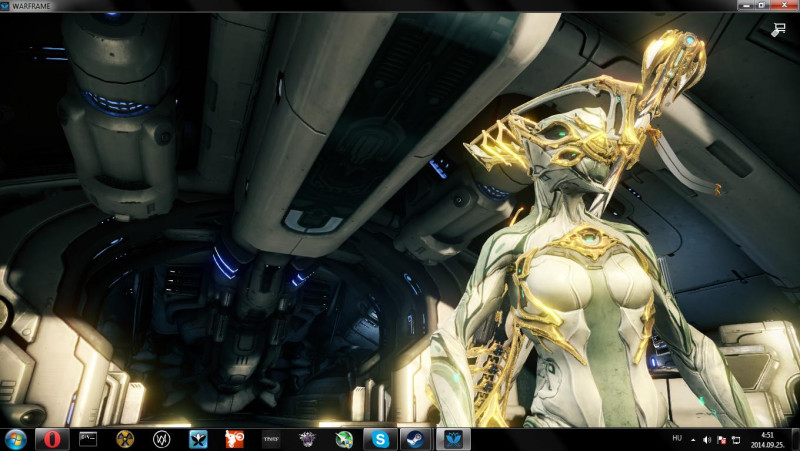Open Action Center flag notification
The width and height of the screenshot is (800, 451).
click(721, 440)
